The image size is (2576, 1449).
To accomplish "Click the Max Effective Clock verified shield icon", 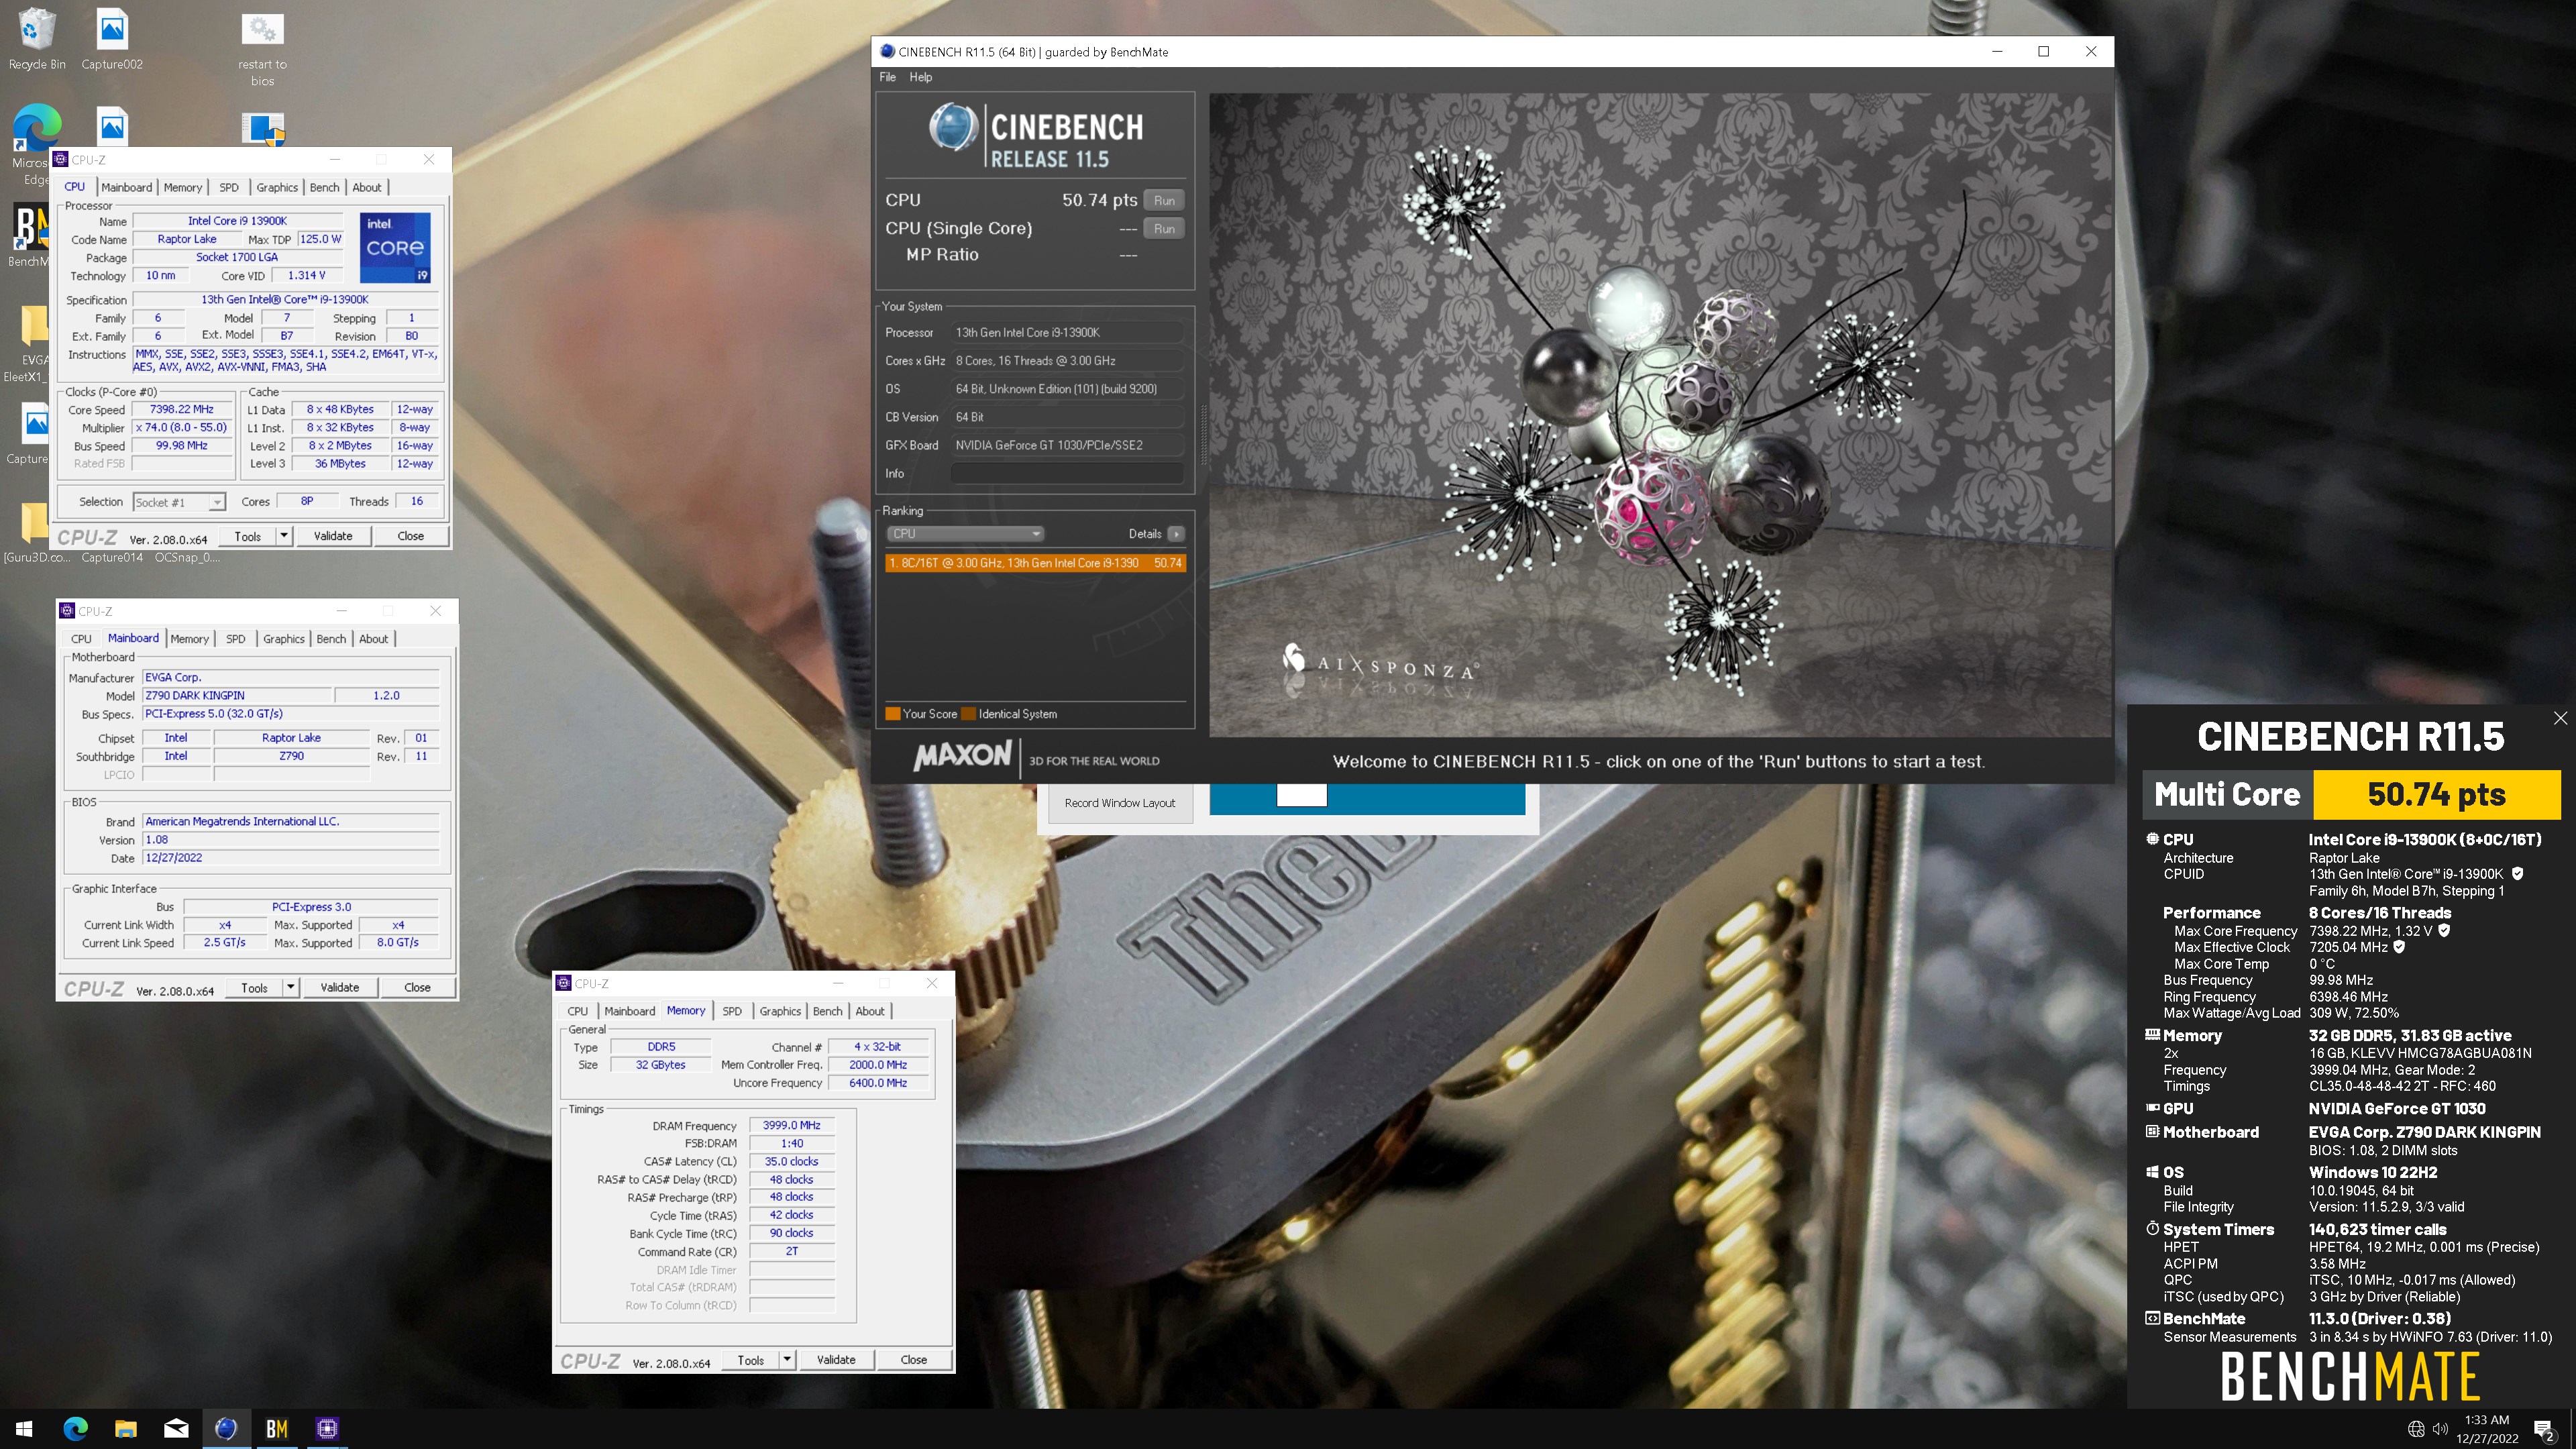I will coord(2398,947).
